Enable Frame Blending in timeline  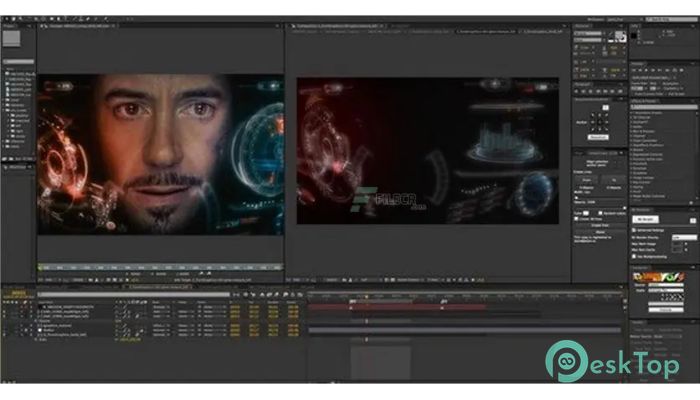click(x=269, y=295)
